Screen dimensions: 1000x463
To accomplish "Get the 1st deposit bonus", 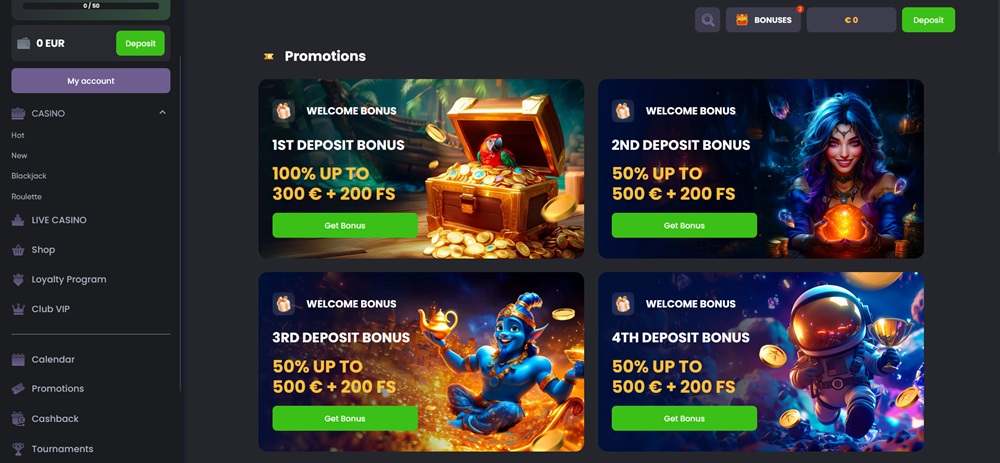I will click(345, 226).
